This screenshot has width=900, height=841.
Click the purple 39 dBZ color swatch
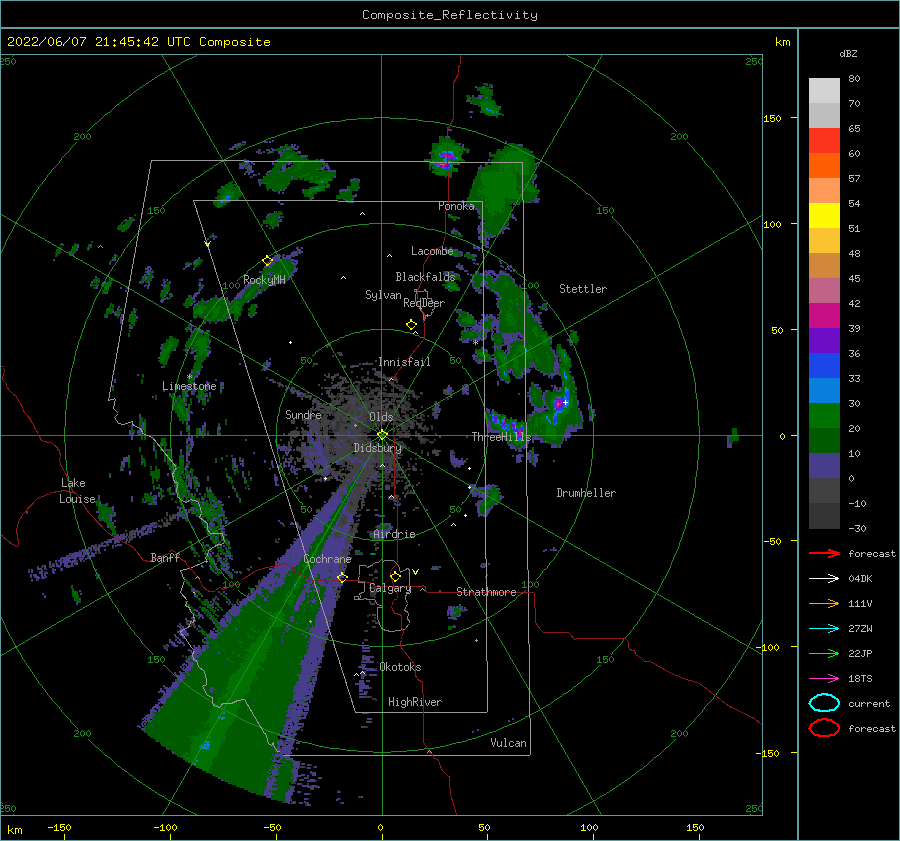click(x=824, y=340)
